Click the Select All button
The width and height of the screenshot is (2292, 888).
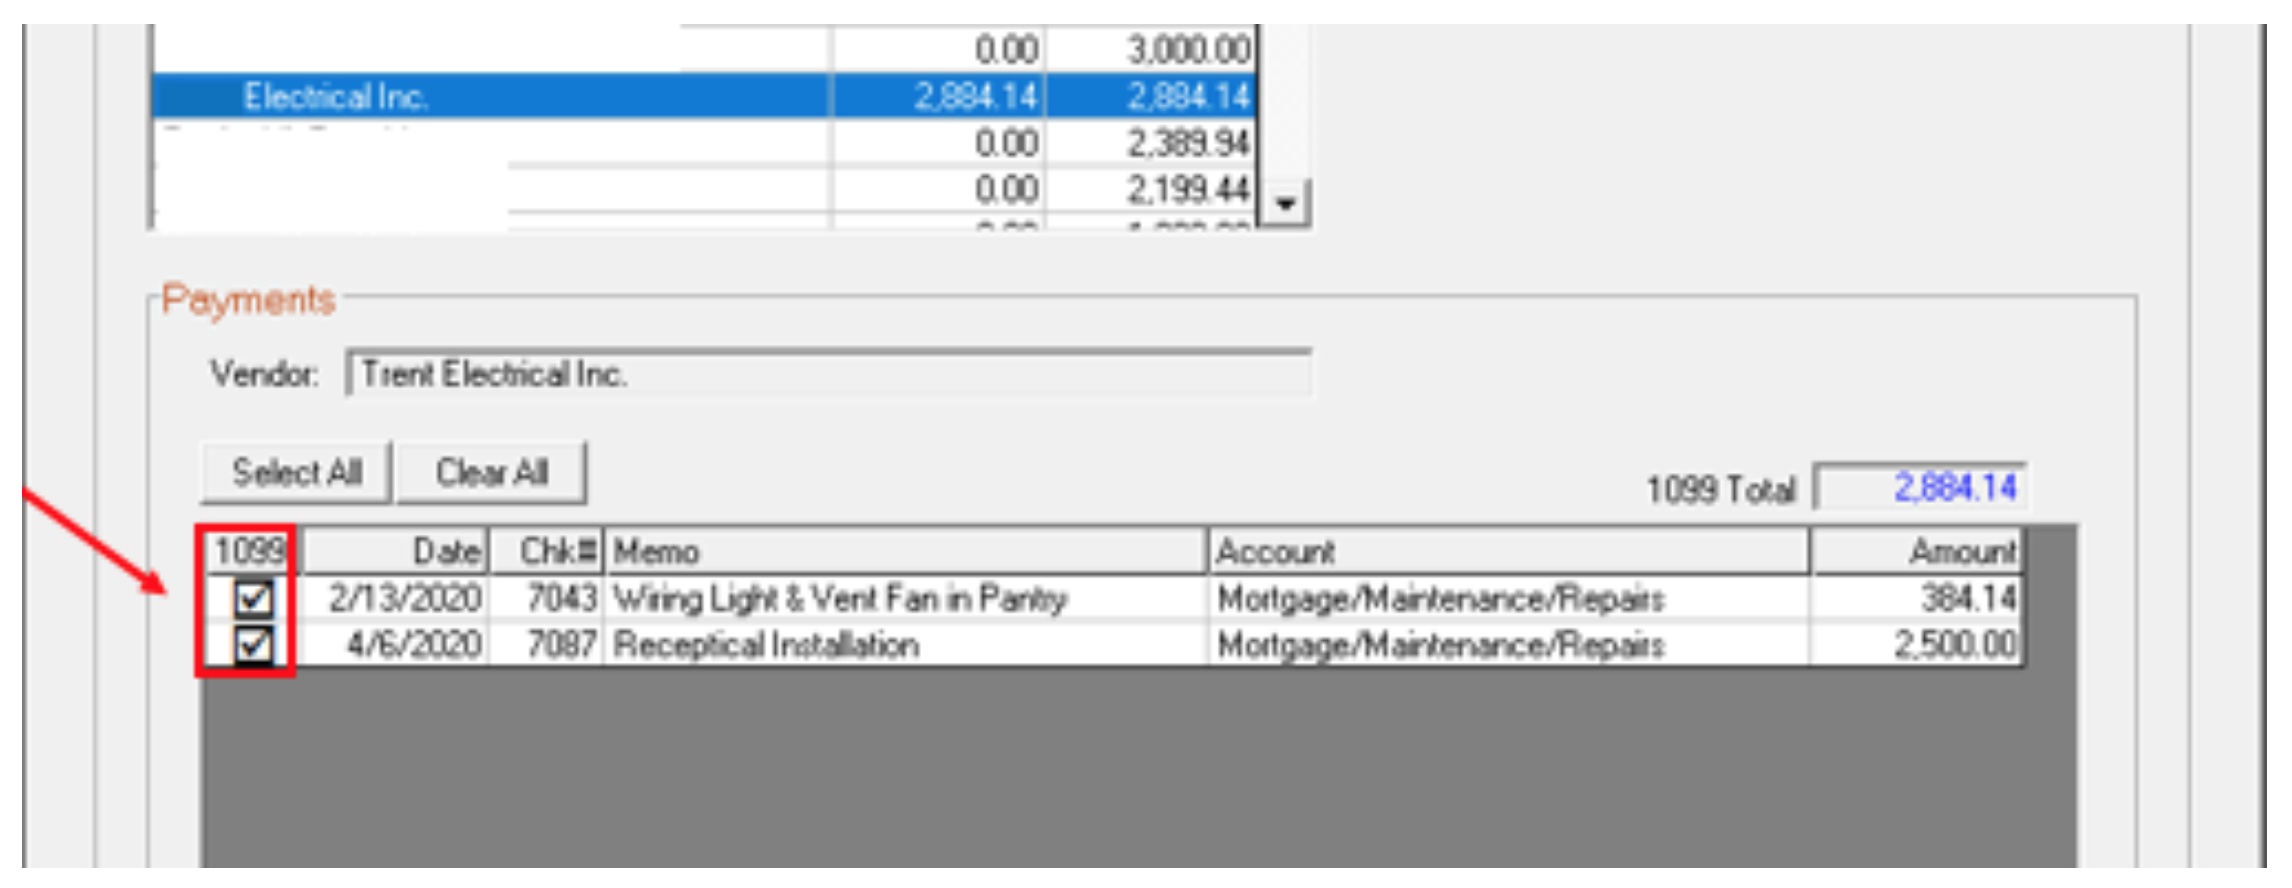tap(296, 472)
